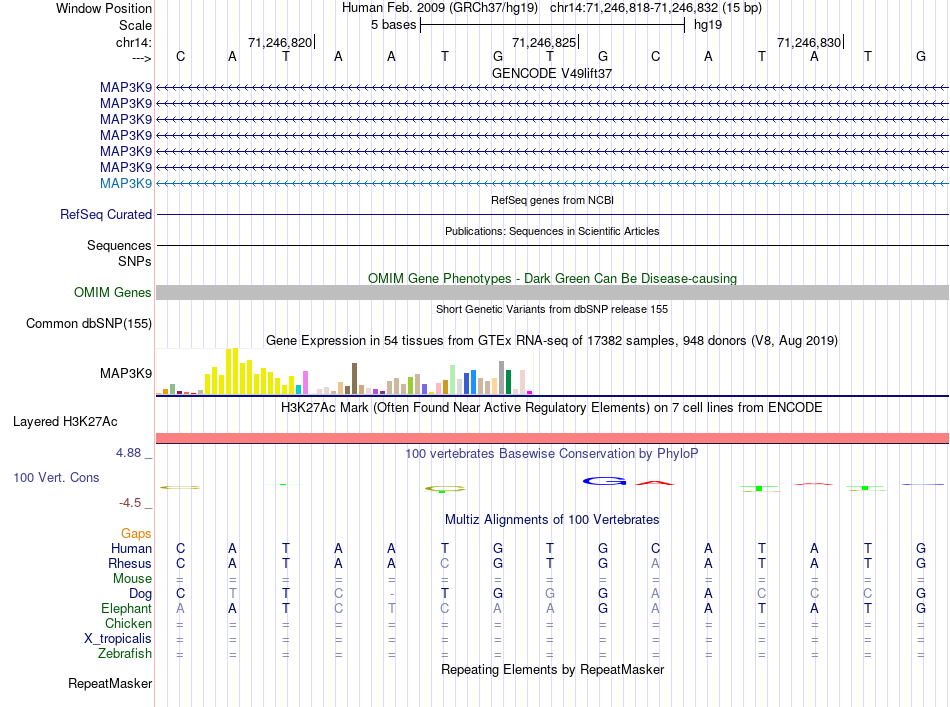Click the green bar in GTEx chart
The width and height of the screenshot is (950, 707).
(x=509, y=382)
